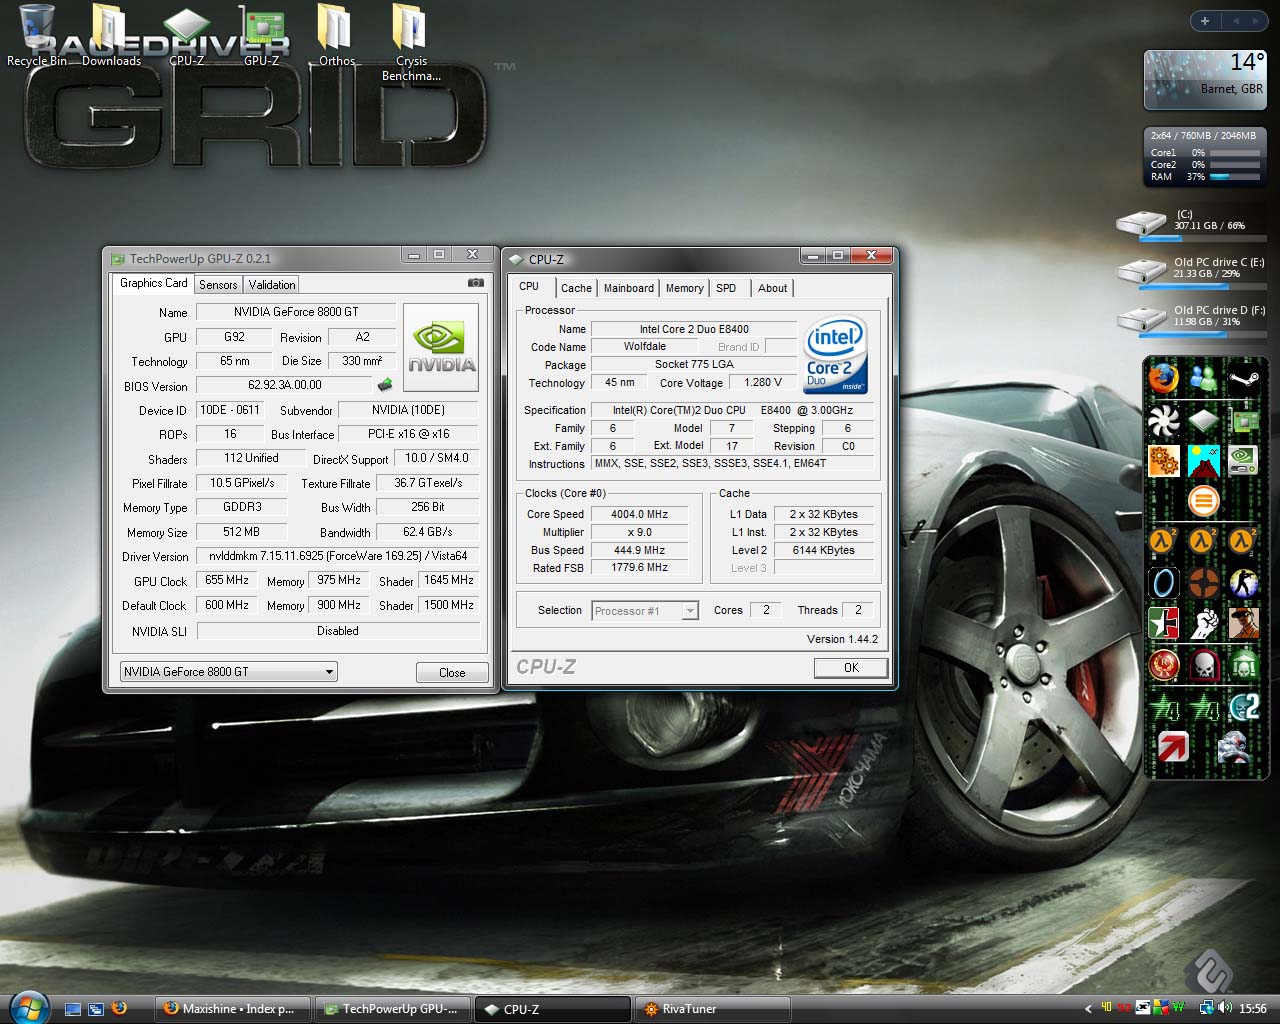Open Windows Live Messenger in the dock
This screenshot has width=1280, height=1024.
[x=1203, y=379]
